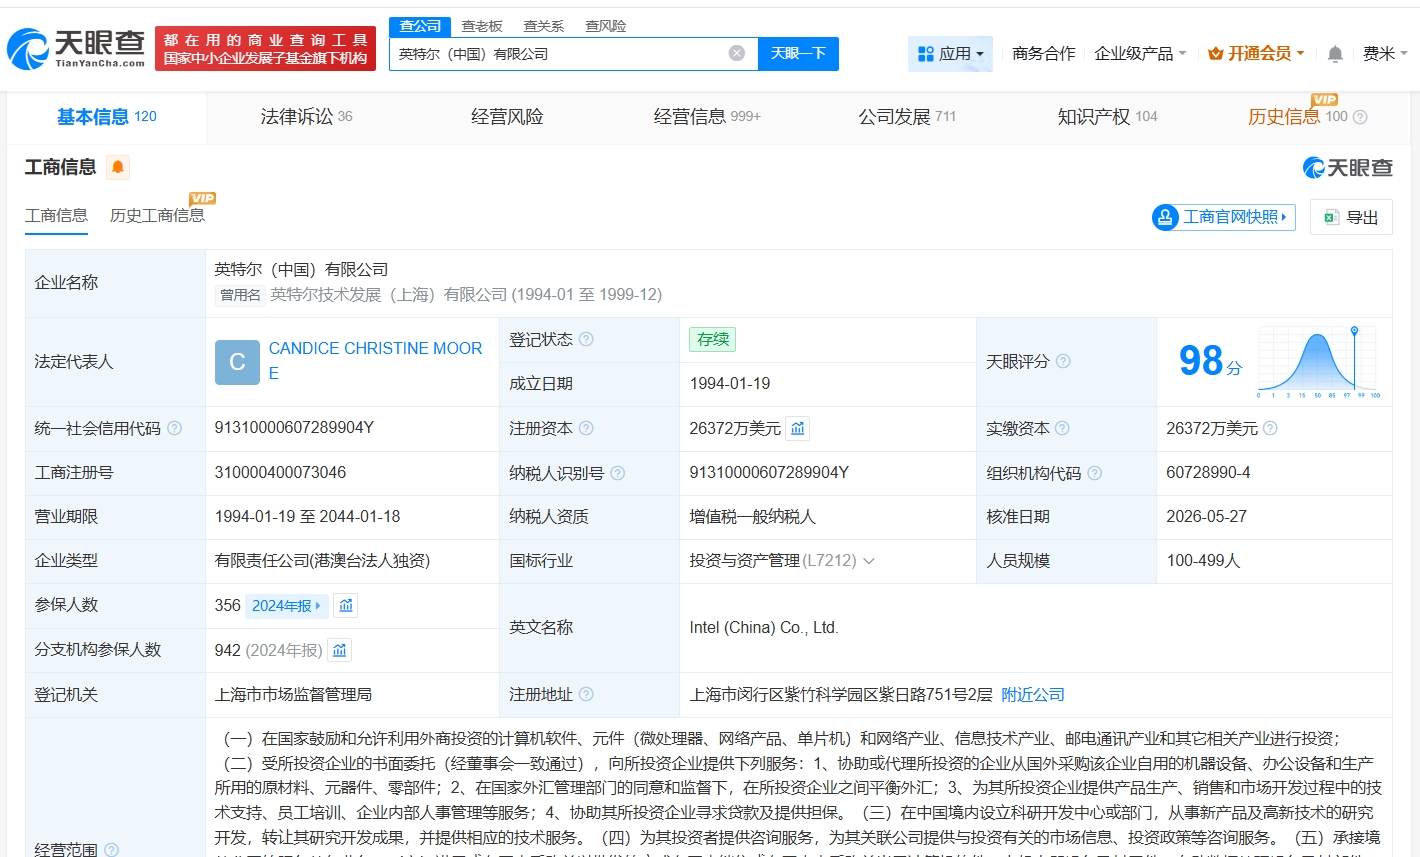Open the 工商官网快照 snapshot button

tap(1223, 217)
